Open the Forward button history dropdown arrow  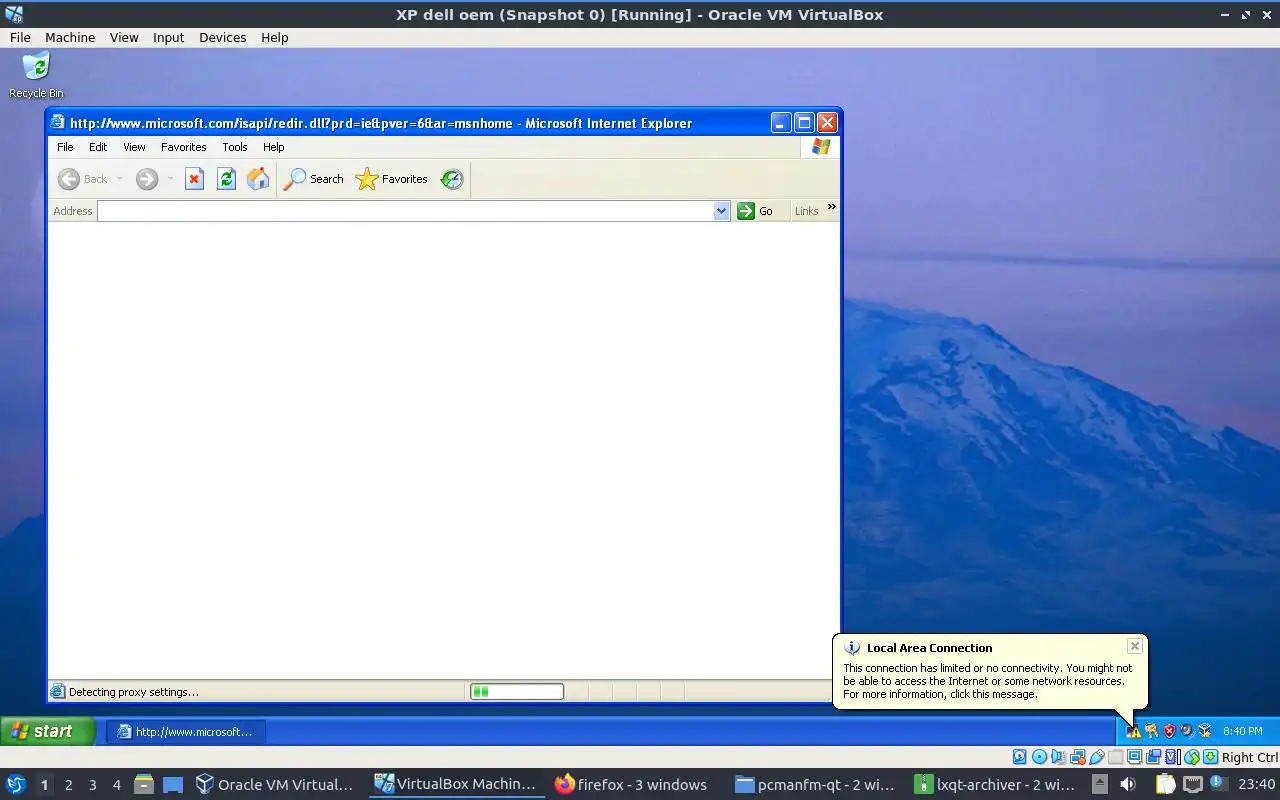170,179
